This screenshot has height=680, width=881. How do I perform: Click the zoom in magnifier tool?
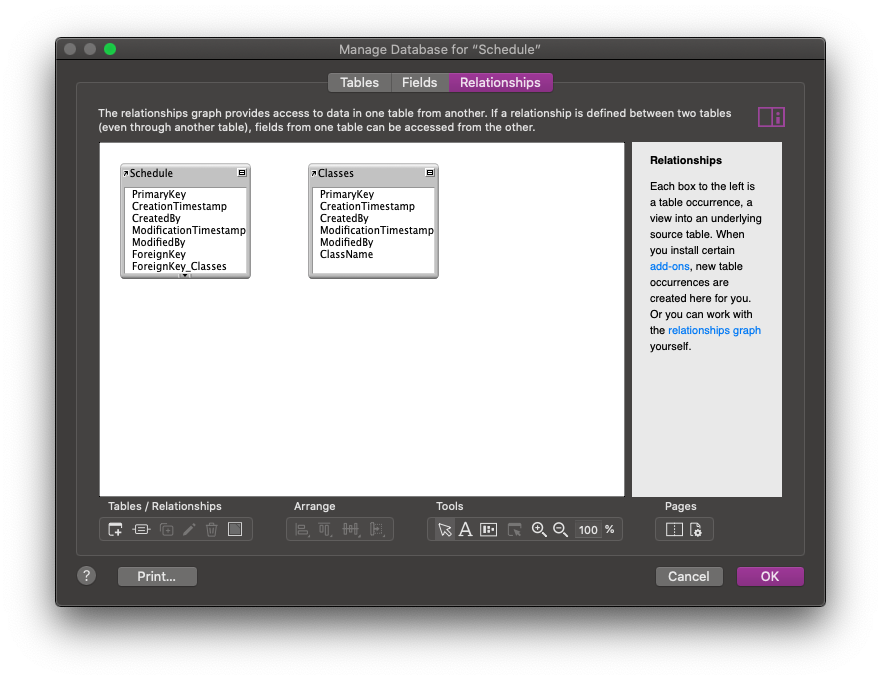[x=539, y=529]
